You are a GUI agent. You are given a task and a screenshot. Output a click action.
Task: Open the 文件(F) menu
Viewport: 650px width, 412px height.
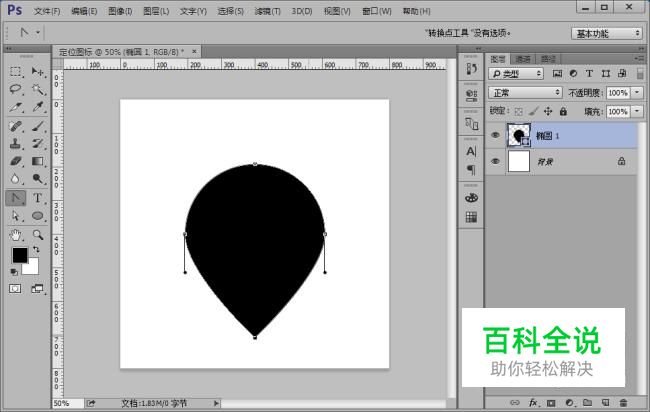(47, 11)
